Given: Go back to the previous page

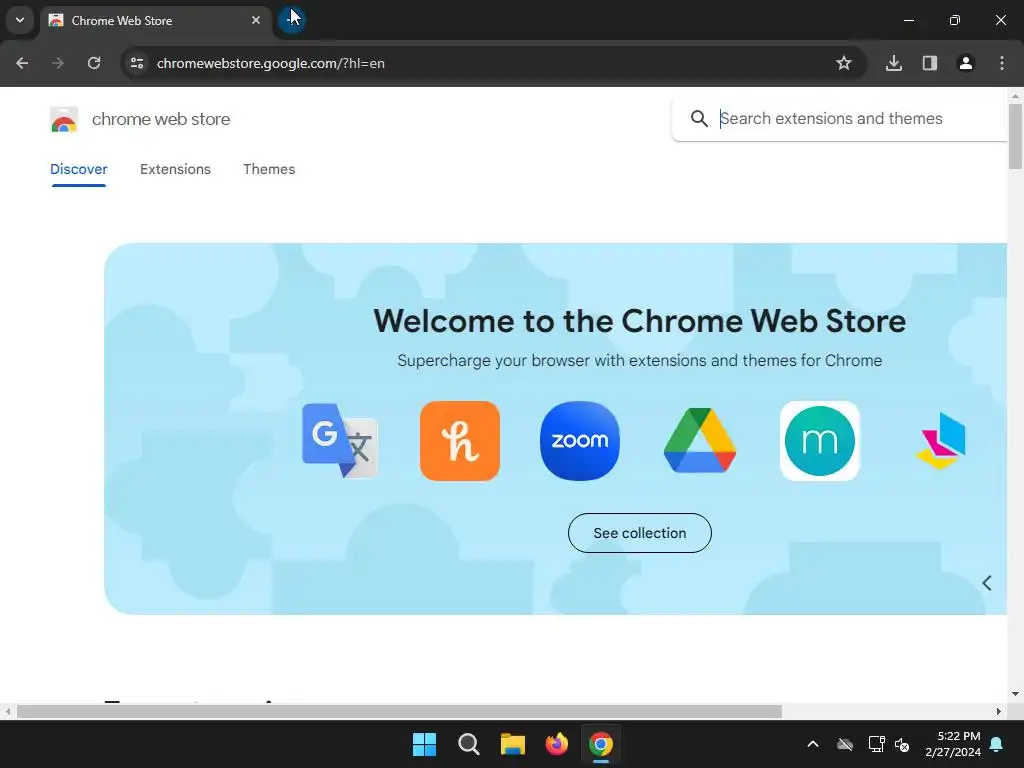Looking at the screenshot, I should [22, 63].
